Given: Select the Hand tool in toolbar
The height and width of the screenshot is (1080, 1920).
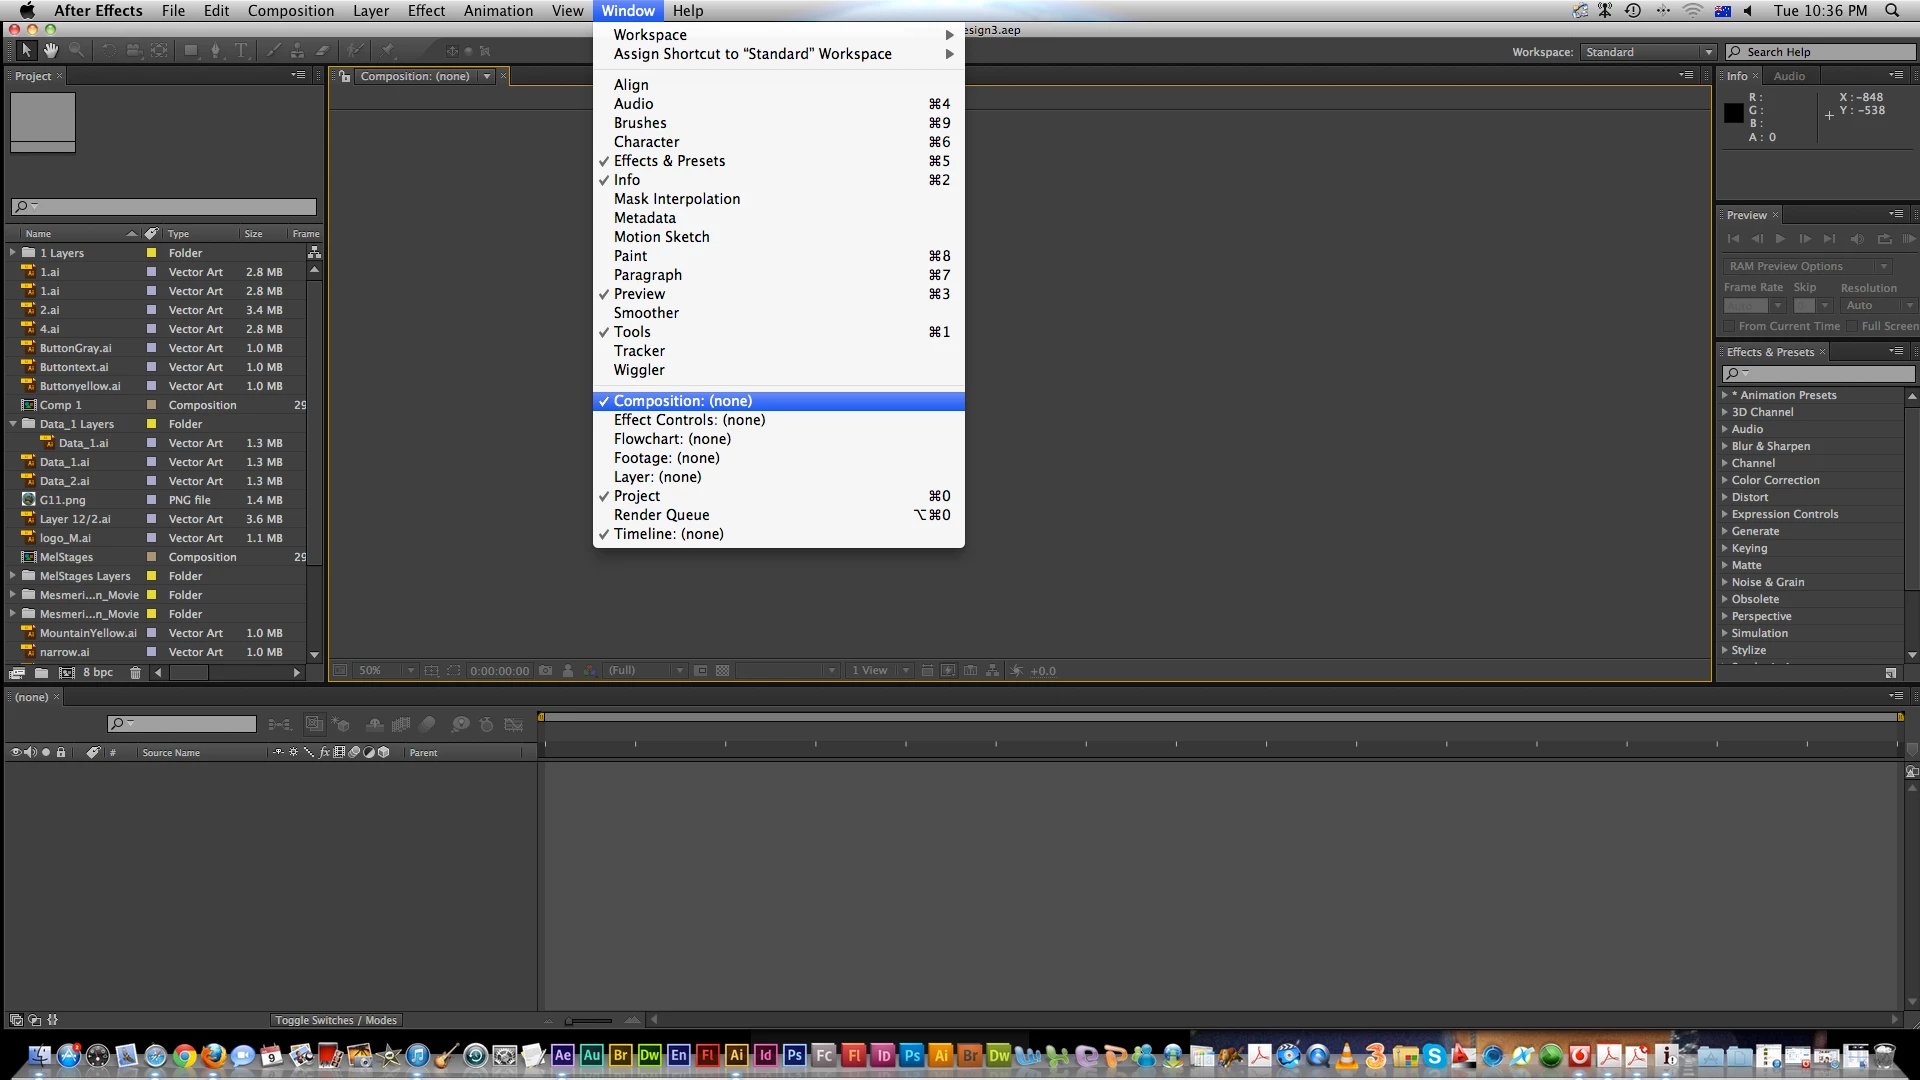Looking at the screenshot, I should tap(50, 50).
